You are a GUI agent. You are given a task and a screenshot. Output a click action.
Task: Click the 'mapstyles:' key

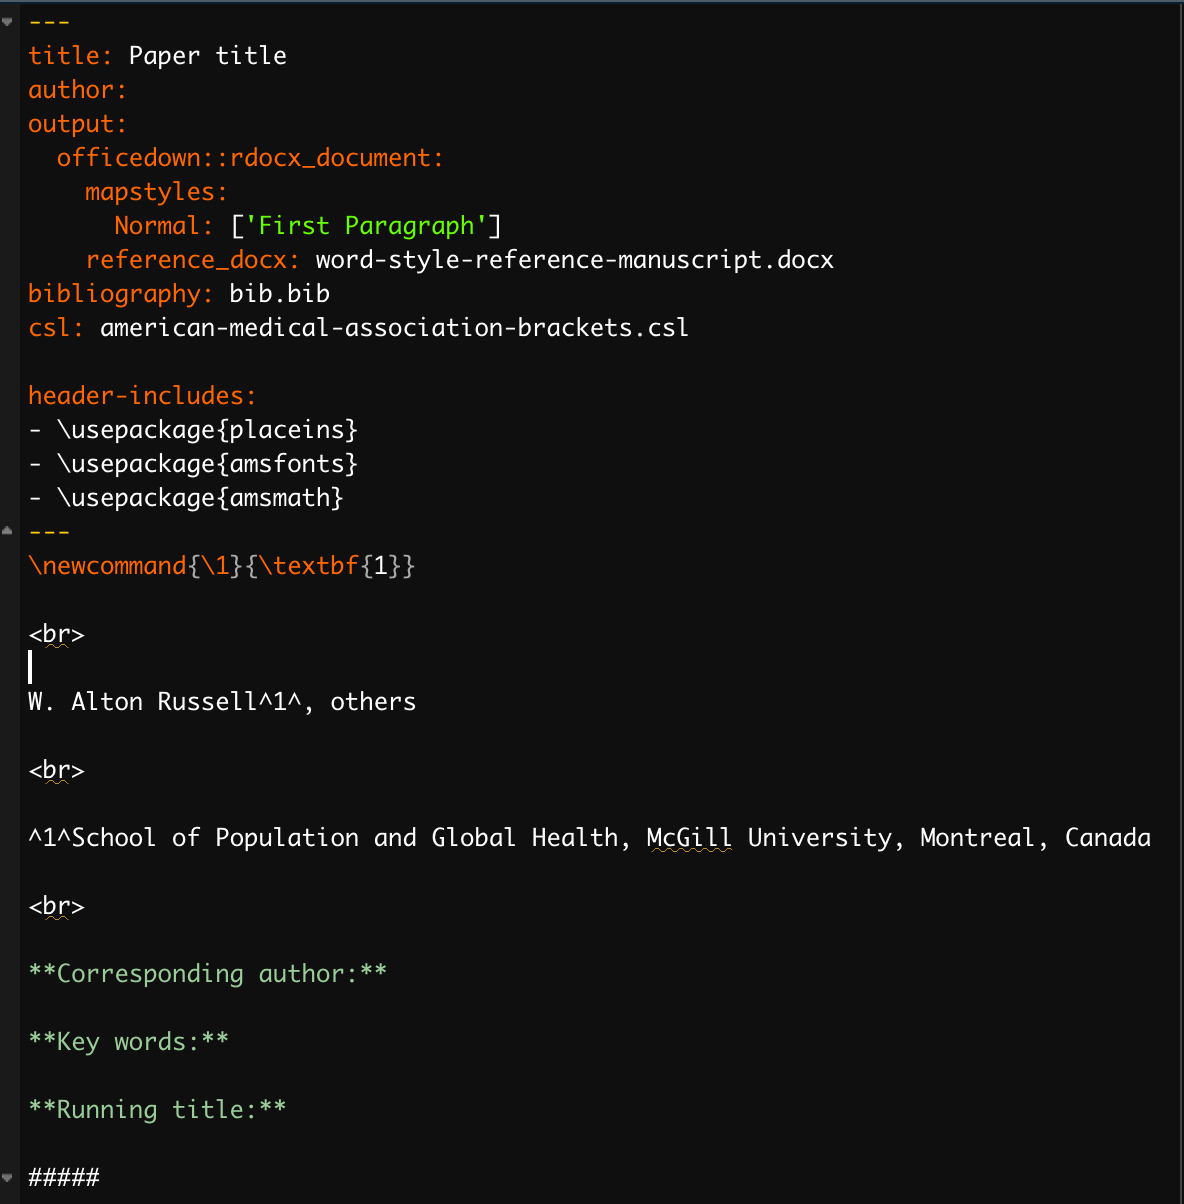156,192
